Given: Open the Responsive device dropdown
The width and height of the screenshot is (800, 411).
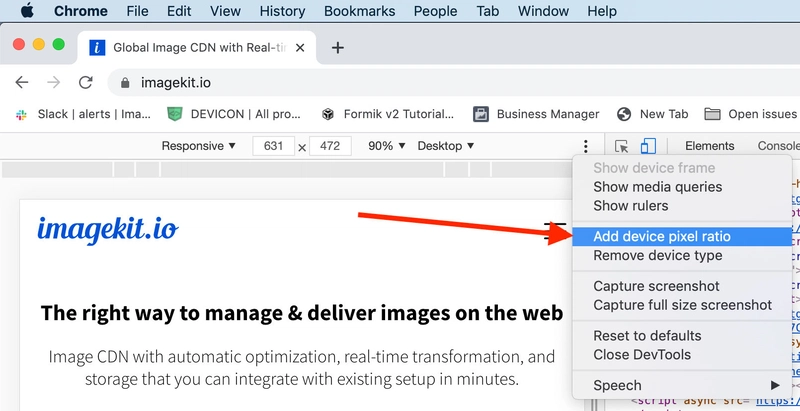Looking at the screenshot, I should tap(198, 146).
